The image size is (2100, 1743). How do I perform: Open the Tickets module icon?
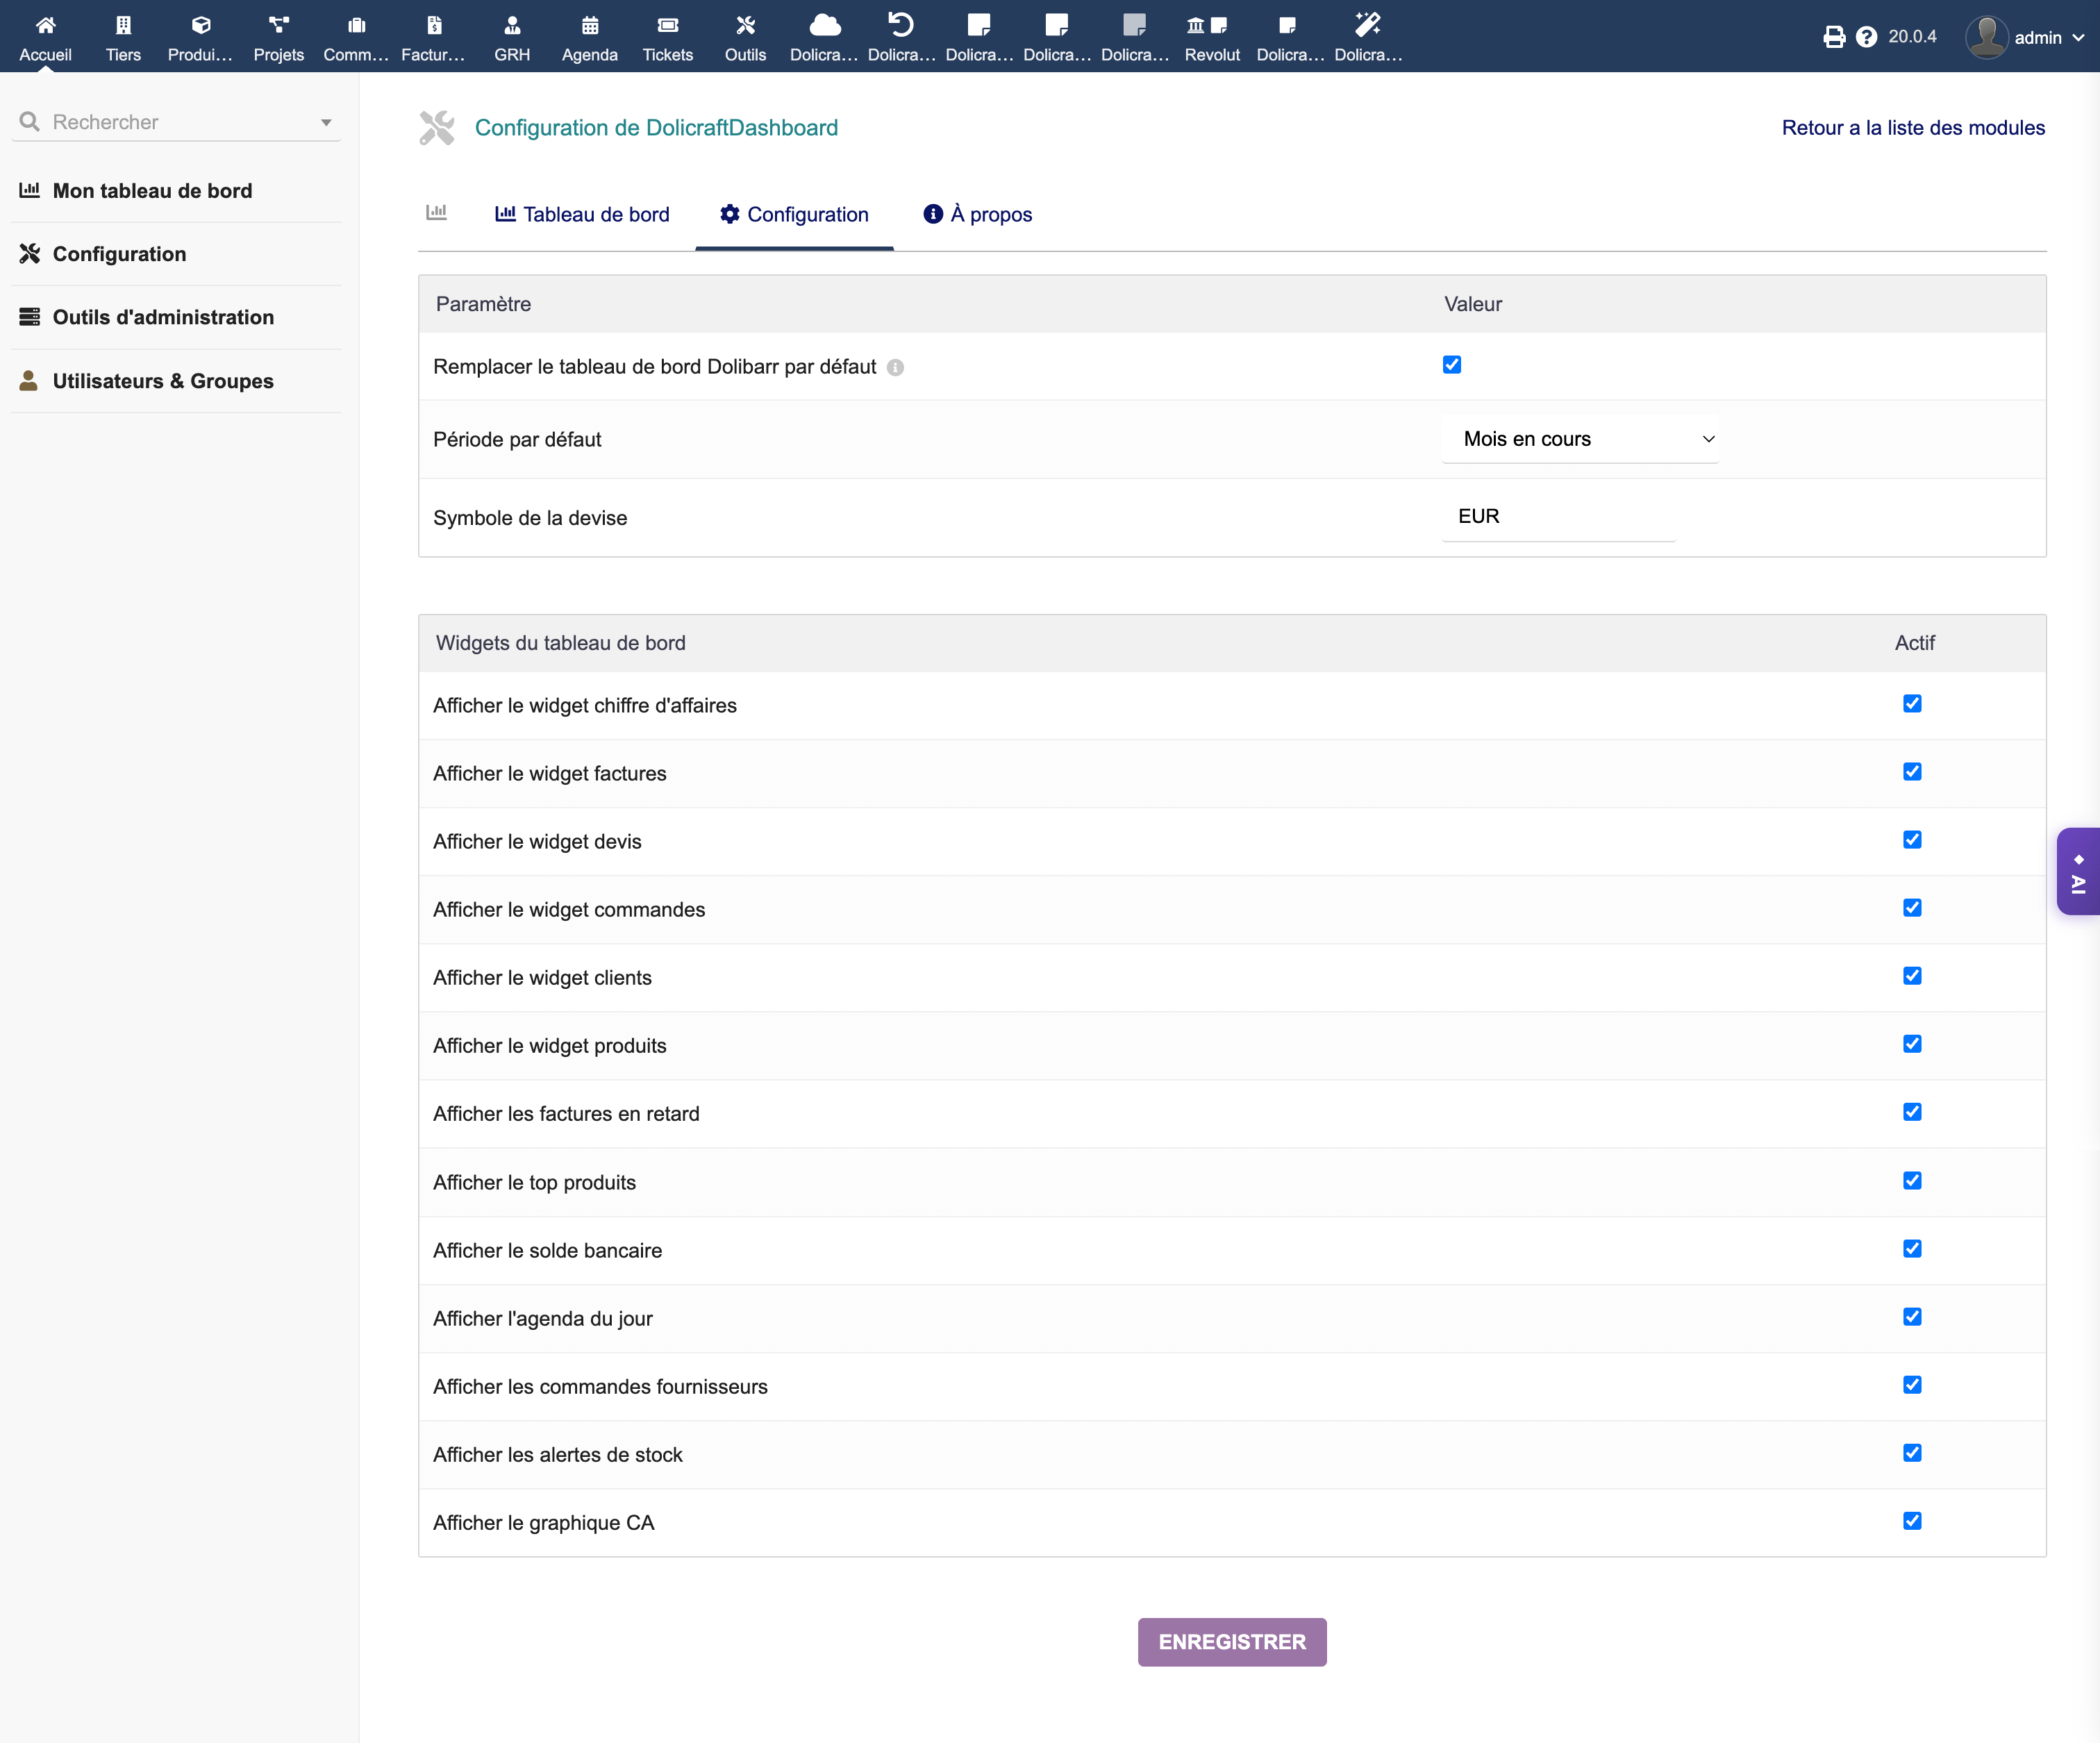tap(667, 26)
